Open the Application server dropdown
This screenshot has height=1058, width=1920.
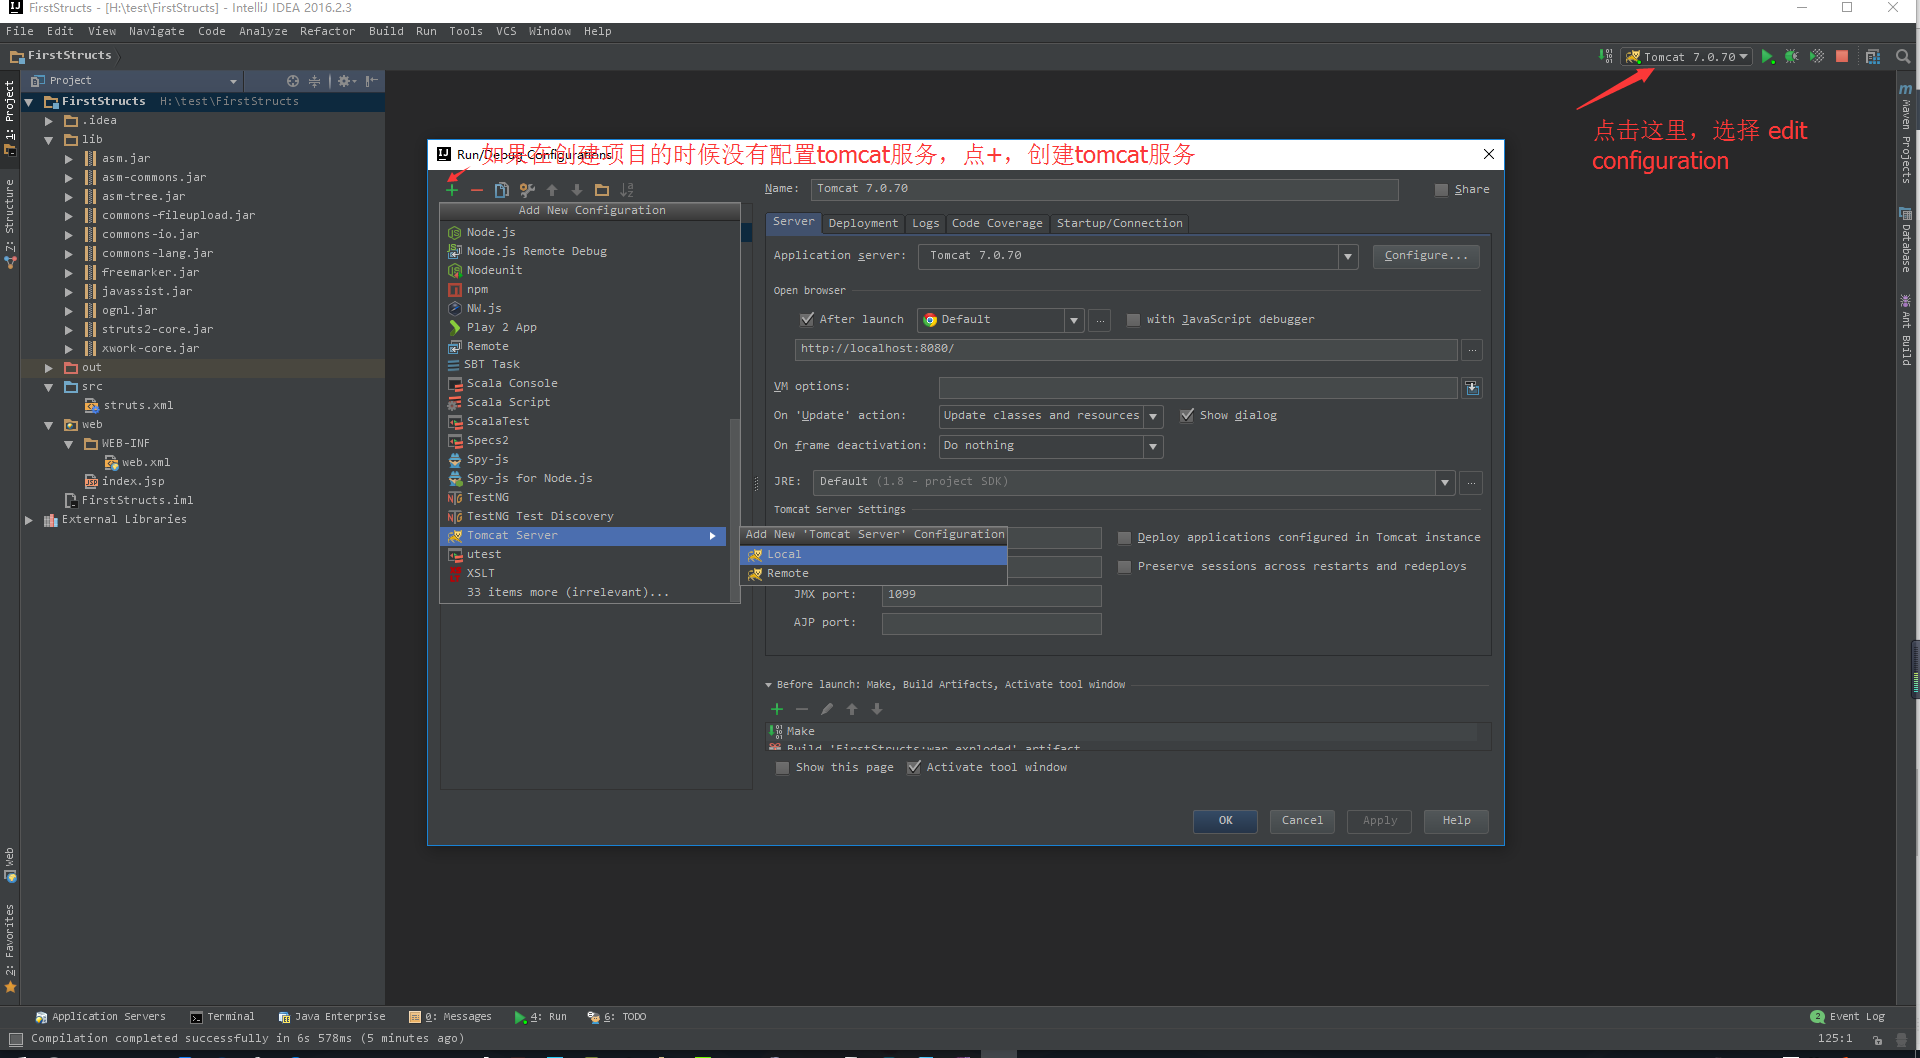point(1349,256)
